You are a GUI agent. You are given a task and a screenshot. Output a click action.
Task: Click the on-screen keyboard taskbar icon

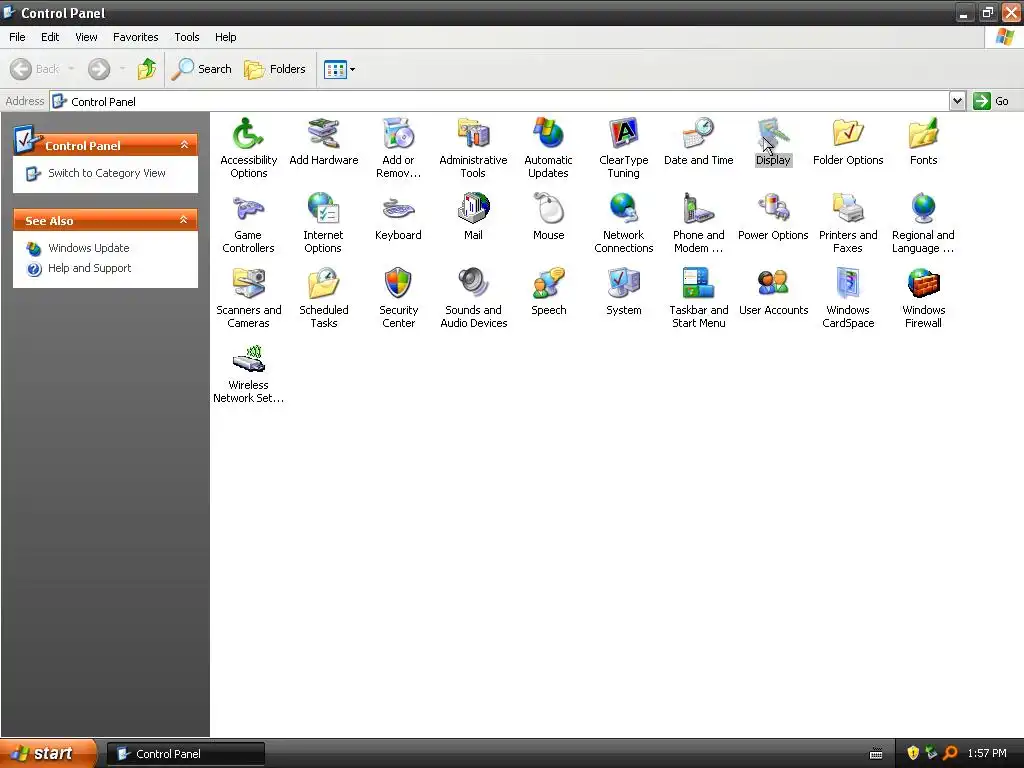876,754
